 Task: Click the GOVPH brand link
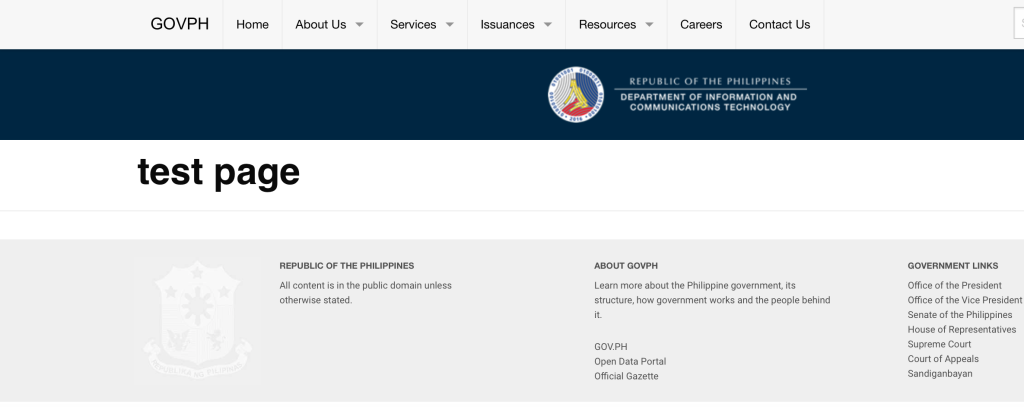pyautogui.click(x=180, y=24)
